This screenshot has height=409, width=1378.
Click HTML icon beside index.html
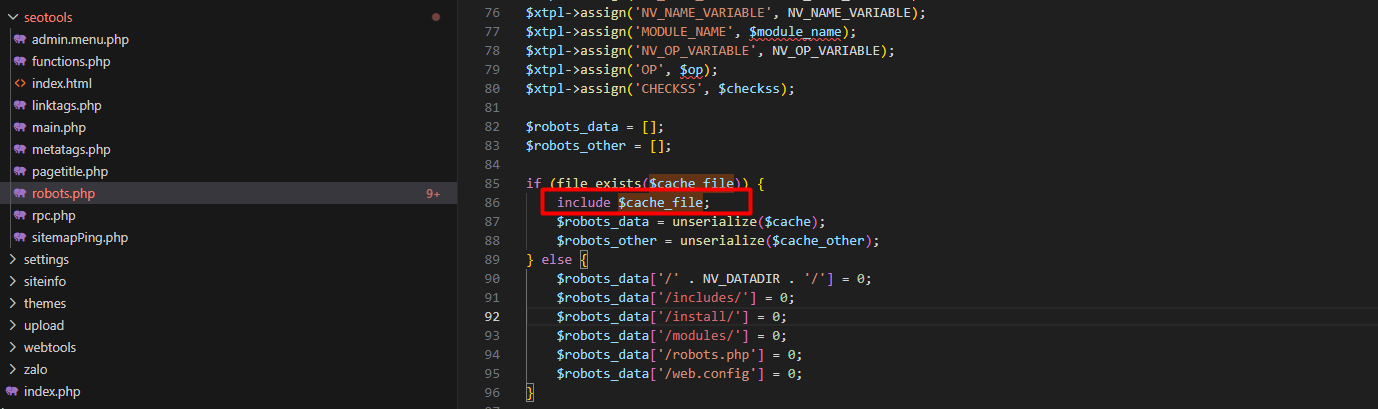20,84
